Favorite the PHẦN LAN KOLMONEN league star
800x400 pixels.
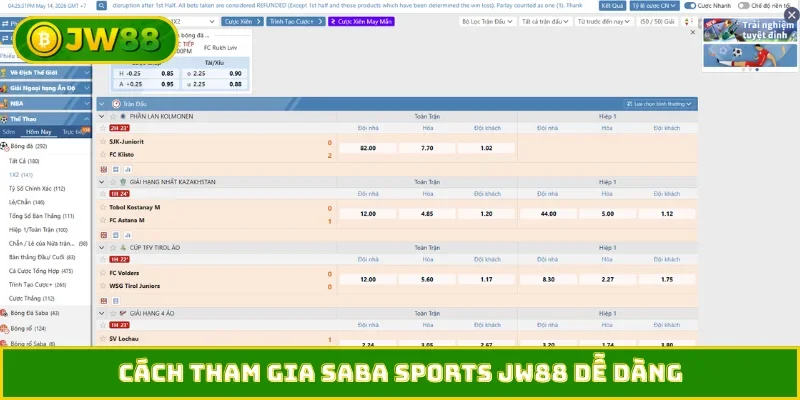click(x=113, y=116)
